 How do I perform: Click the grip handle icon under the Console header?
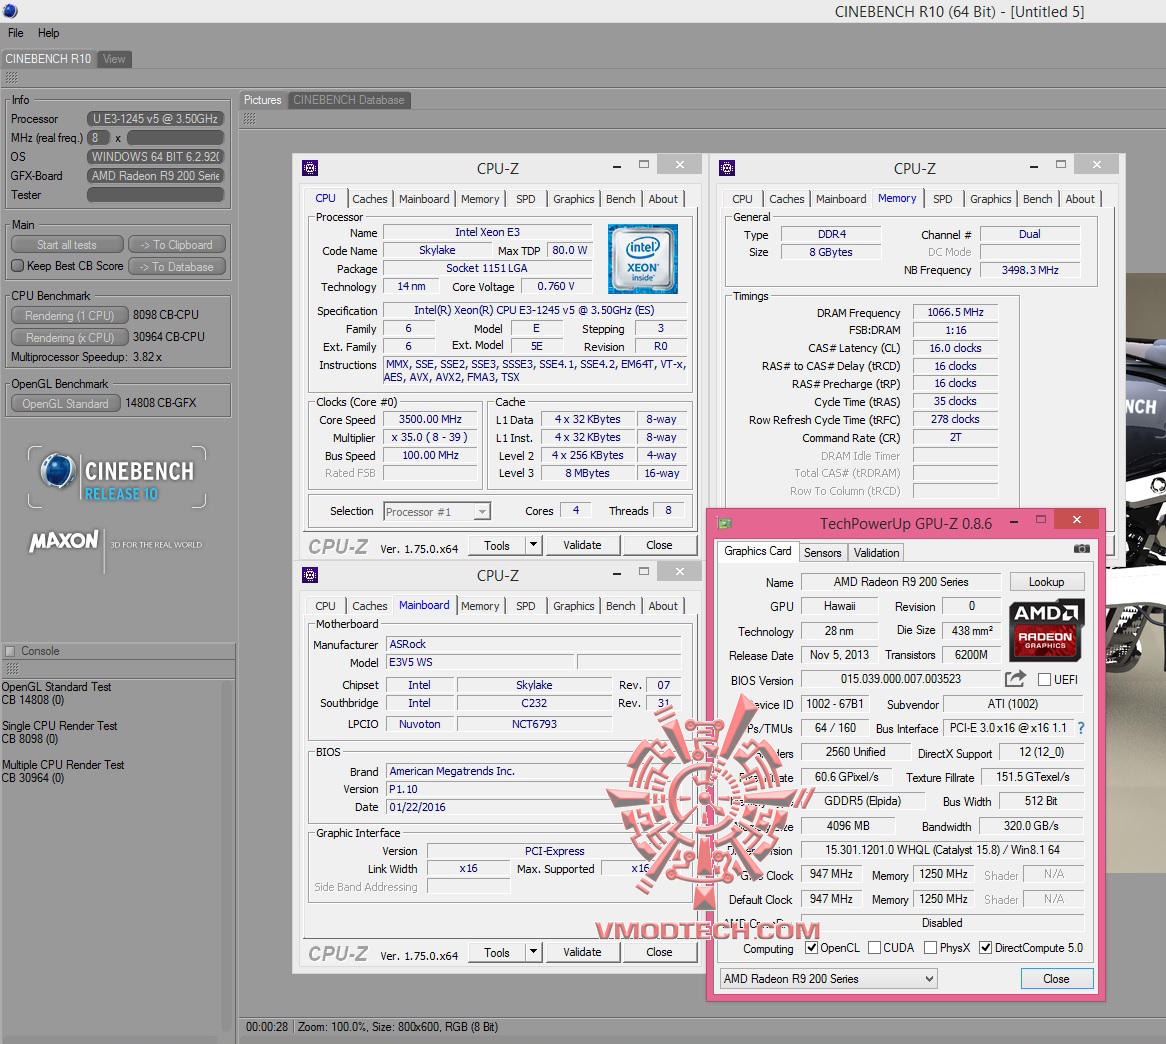[x=12, y=668]
